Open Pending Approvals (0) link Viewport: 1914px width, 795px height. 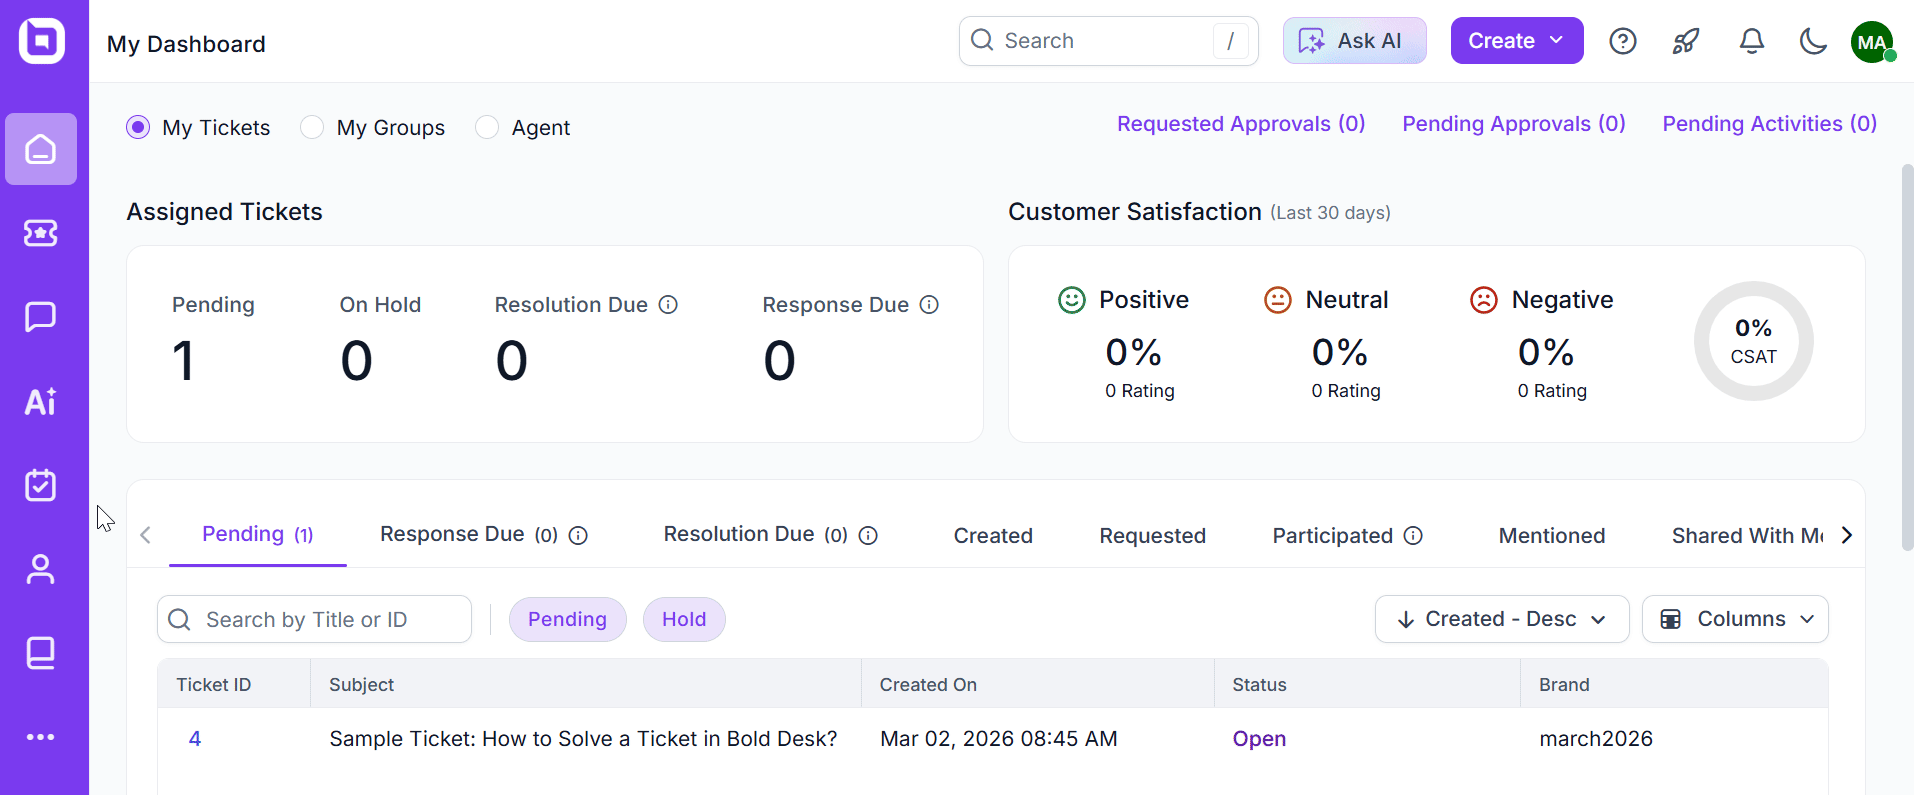coord(1513,124)
